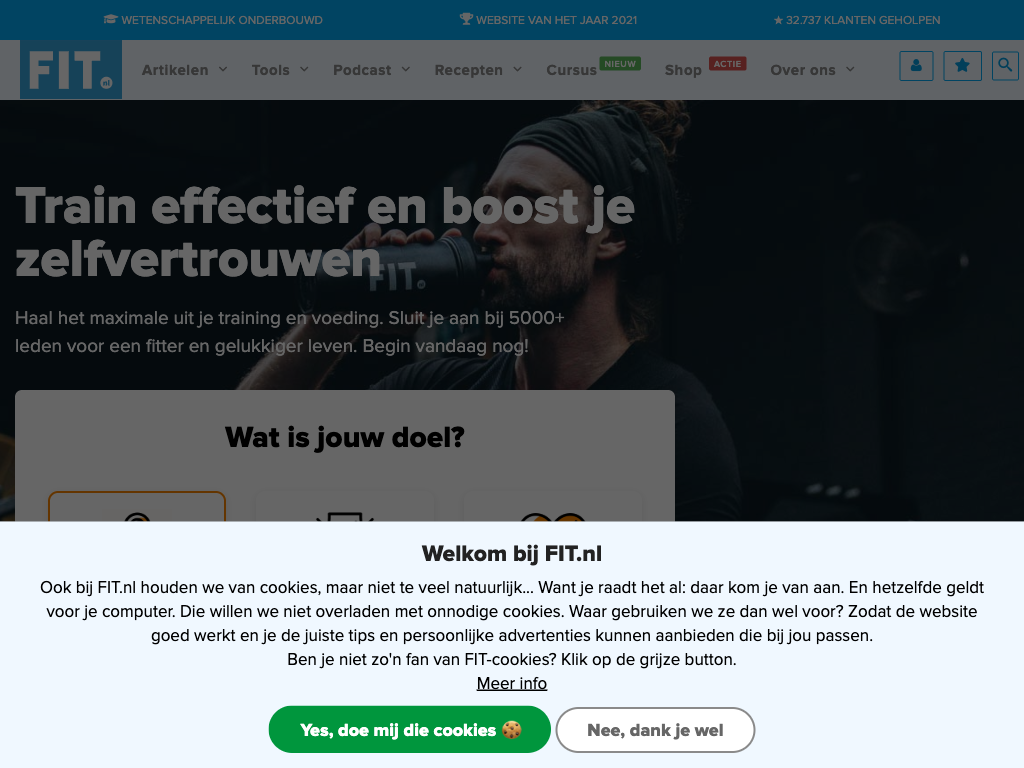The height and width of the screenshot is (768, 1024).
Task: Expand the Recepten dropdown menu
Action: coord(479,70)
